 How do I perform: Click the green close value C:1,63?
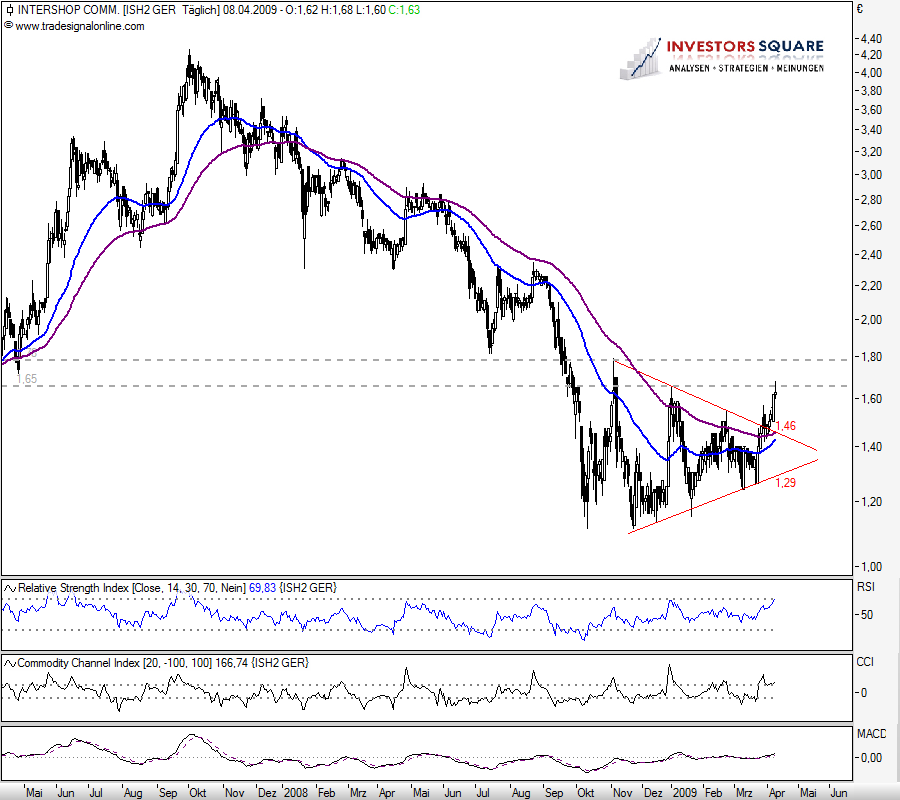pyautogui.click(x=404, y=10)
